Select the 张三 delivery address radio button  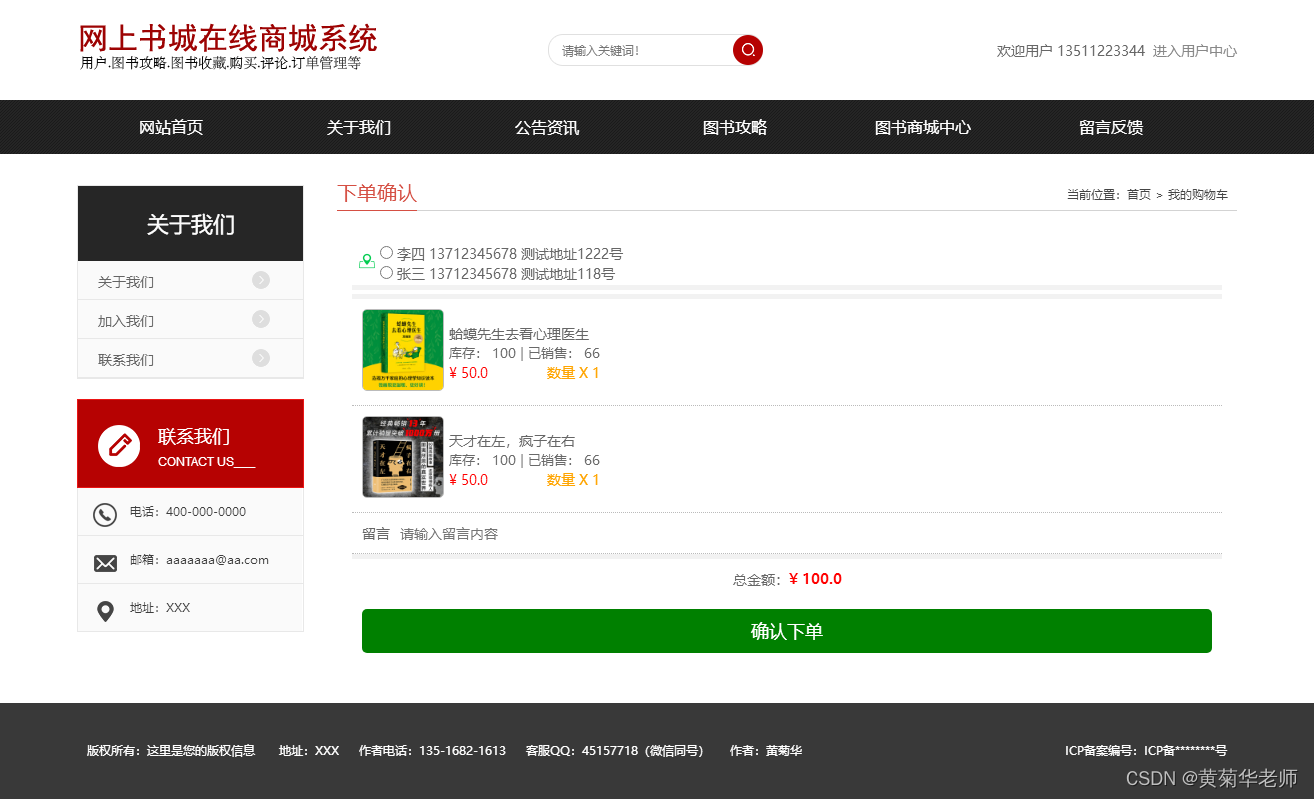click(x=386, y=272)
